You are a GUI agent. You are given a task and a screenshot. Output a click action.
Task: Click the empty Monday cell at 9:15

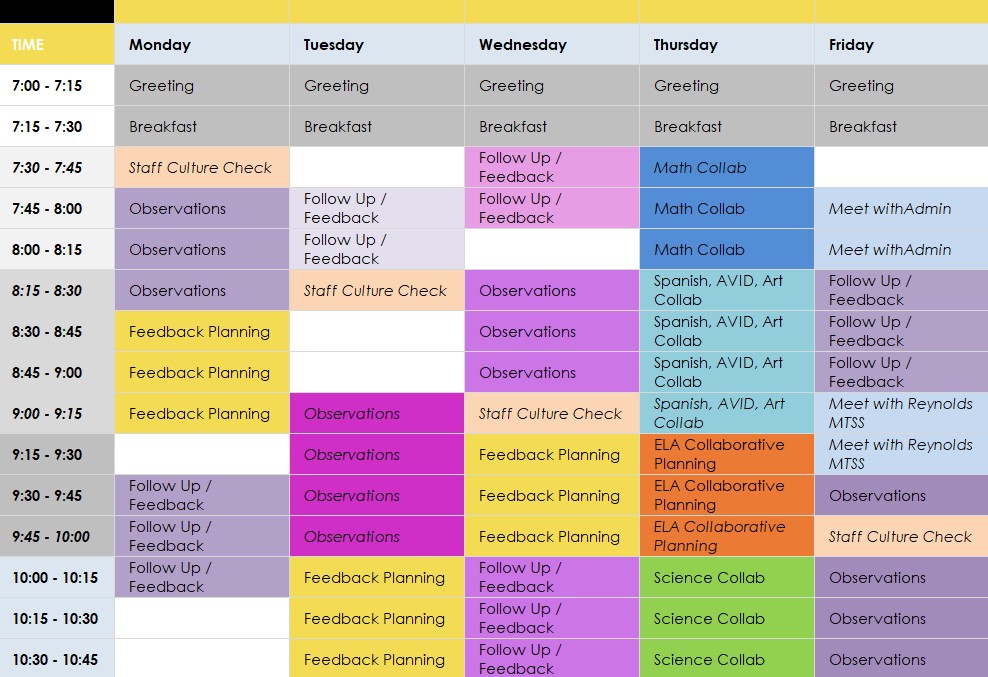(x=202, y=454)
